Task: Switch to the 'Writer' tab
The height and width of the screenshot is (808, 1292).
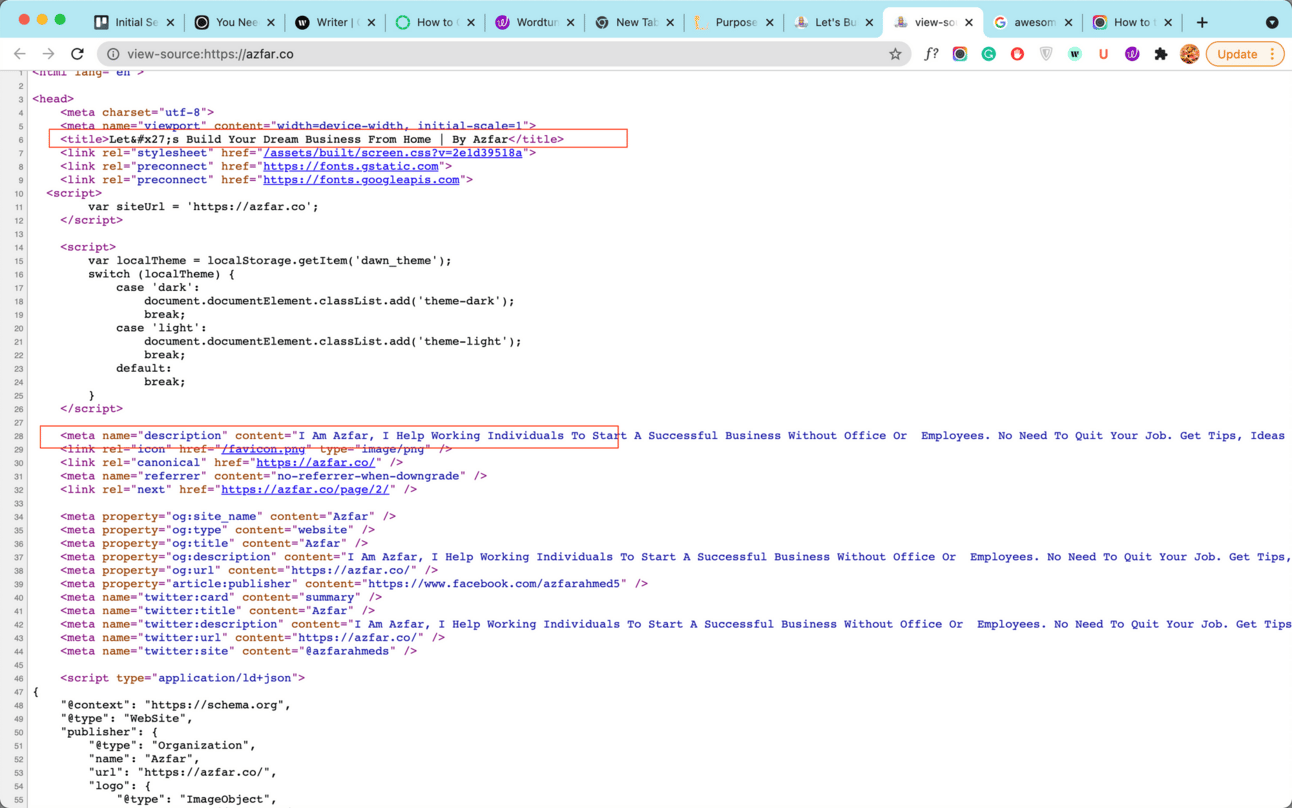Action: [336, 22]
